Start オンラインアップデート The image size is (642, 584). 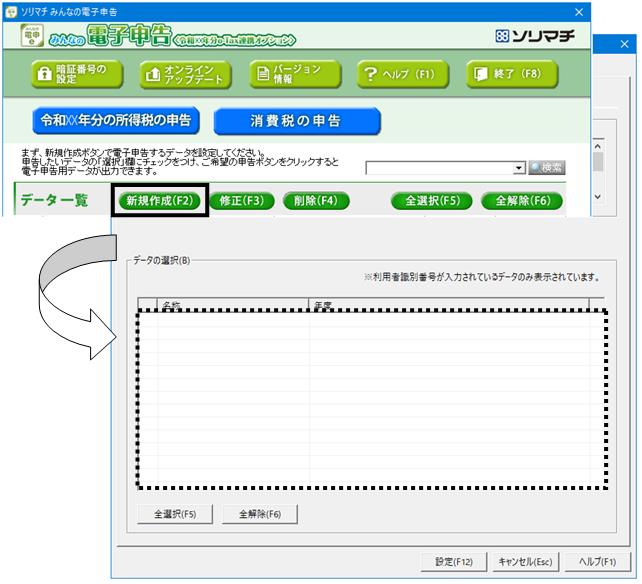click(x=185, y=74)
